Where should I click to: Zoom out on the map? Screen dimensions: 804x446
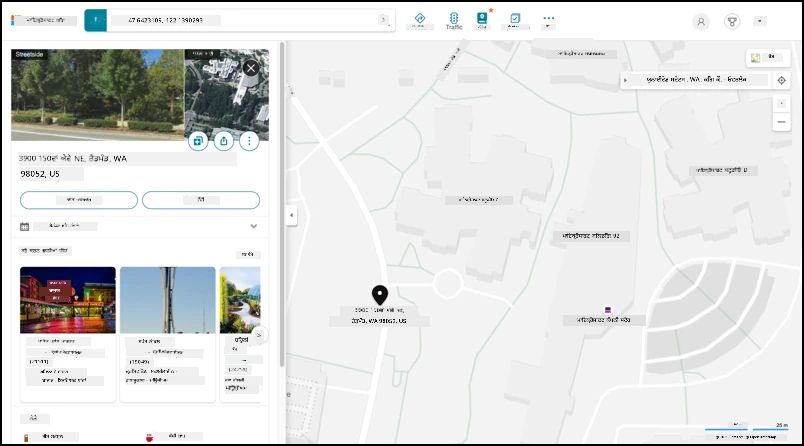tap(781, 122)
